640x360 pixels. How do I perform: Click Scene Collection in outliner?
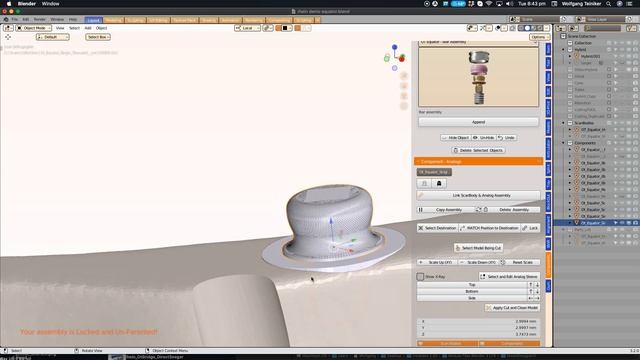pyautogui.click(x=582, y=36)
